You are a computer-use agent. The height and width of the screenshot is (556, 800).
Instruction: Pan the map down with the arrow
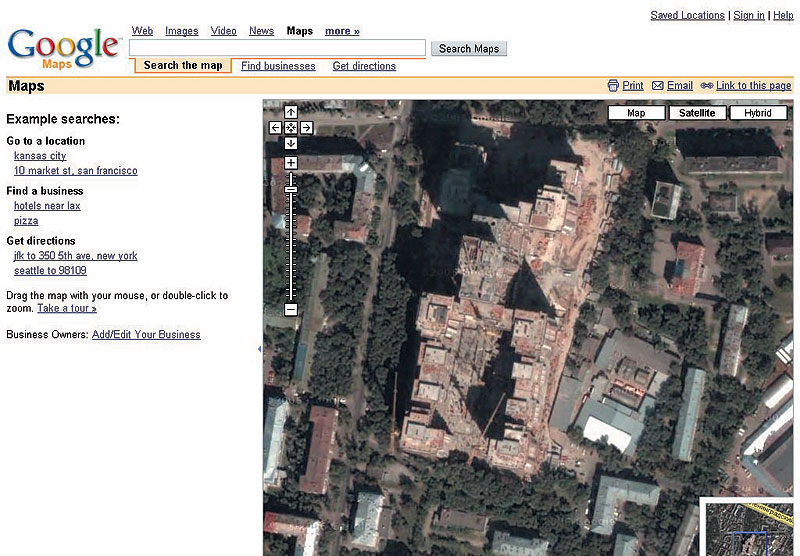[x=291, y=143]
